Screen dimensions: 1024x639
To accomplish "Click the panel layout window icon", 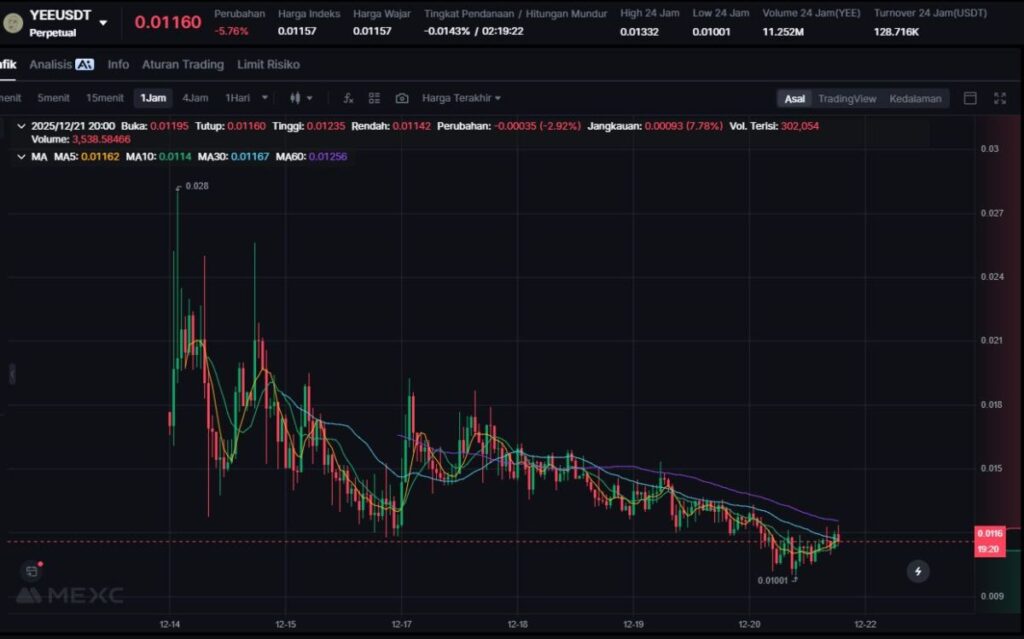I will point(969,98).
